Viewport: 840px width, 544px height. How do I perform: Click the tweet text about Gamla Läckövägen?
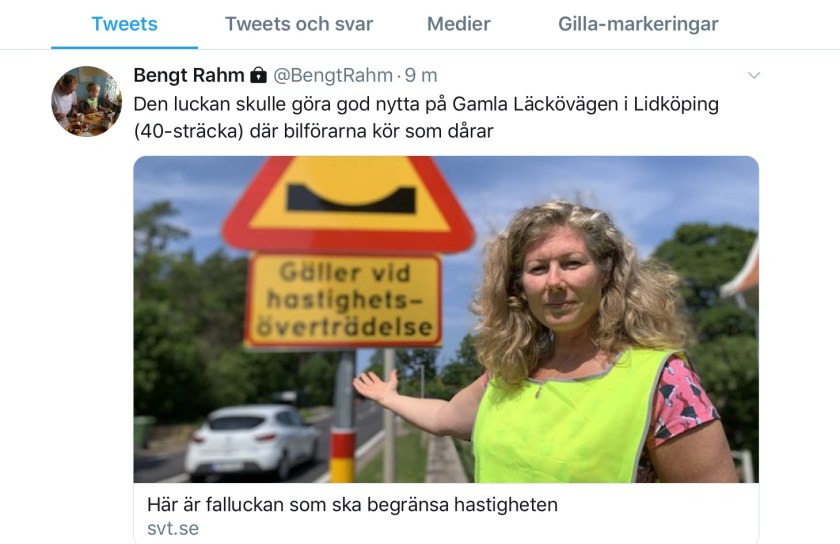(x=426, y=117)
